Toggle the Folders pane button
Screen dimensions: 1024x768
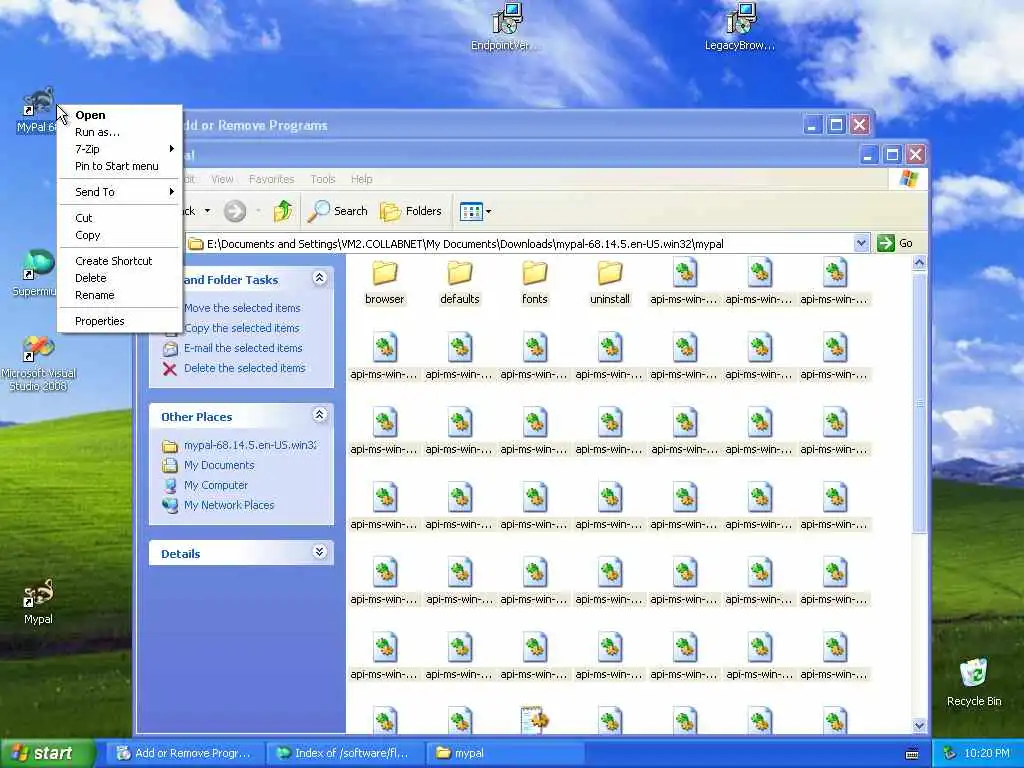[411, 211]
